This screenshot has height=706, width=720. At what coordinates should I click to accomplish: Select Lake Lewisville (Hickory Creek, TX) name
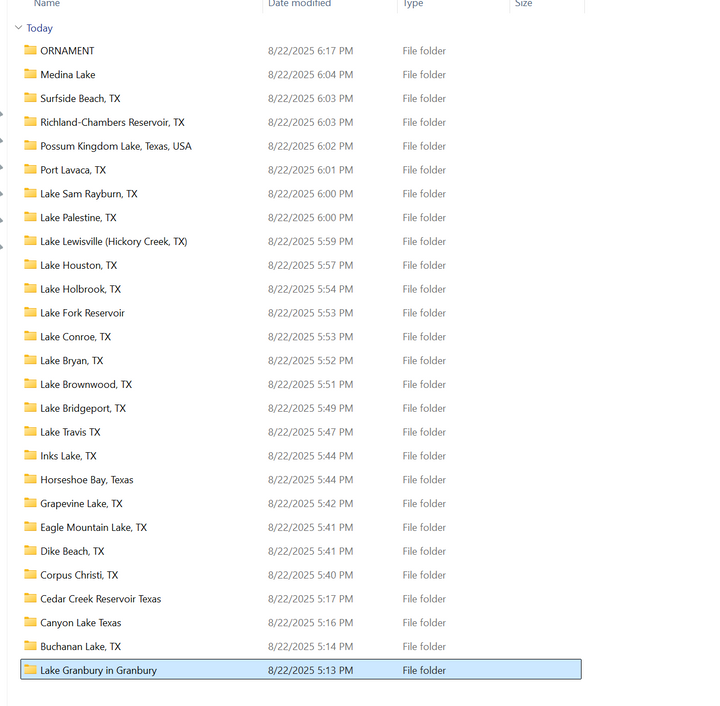click(114, 242)
